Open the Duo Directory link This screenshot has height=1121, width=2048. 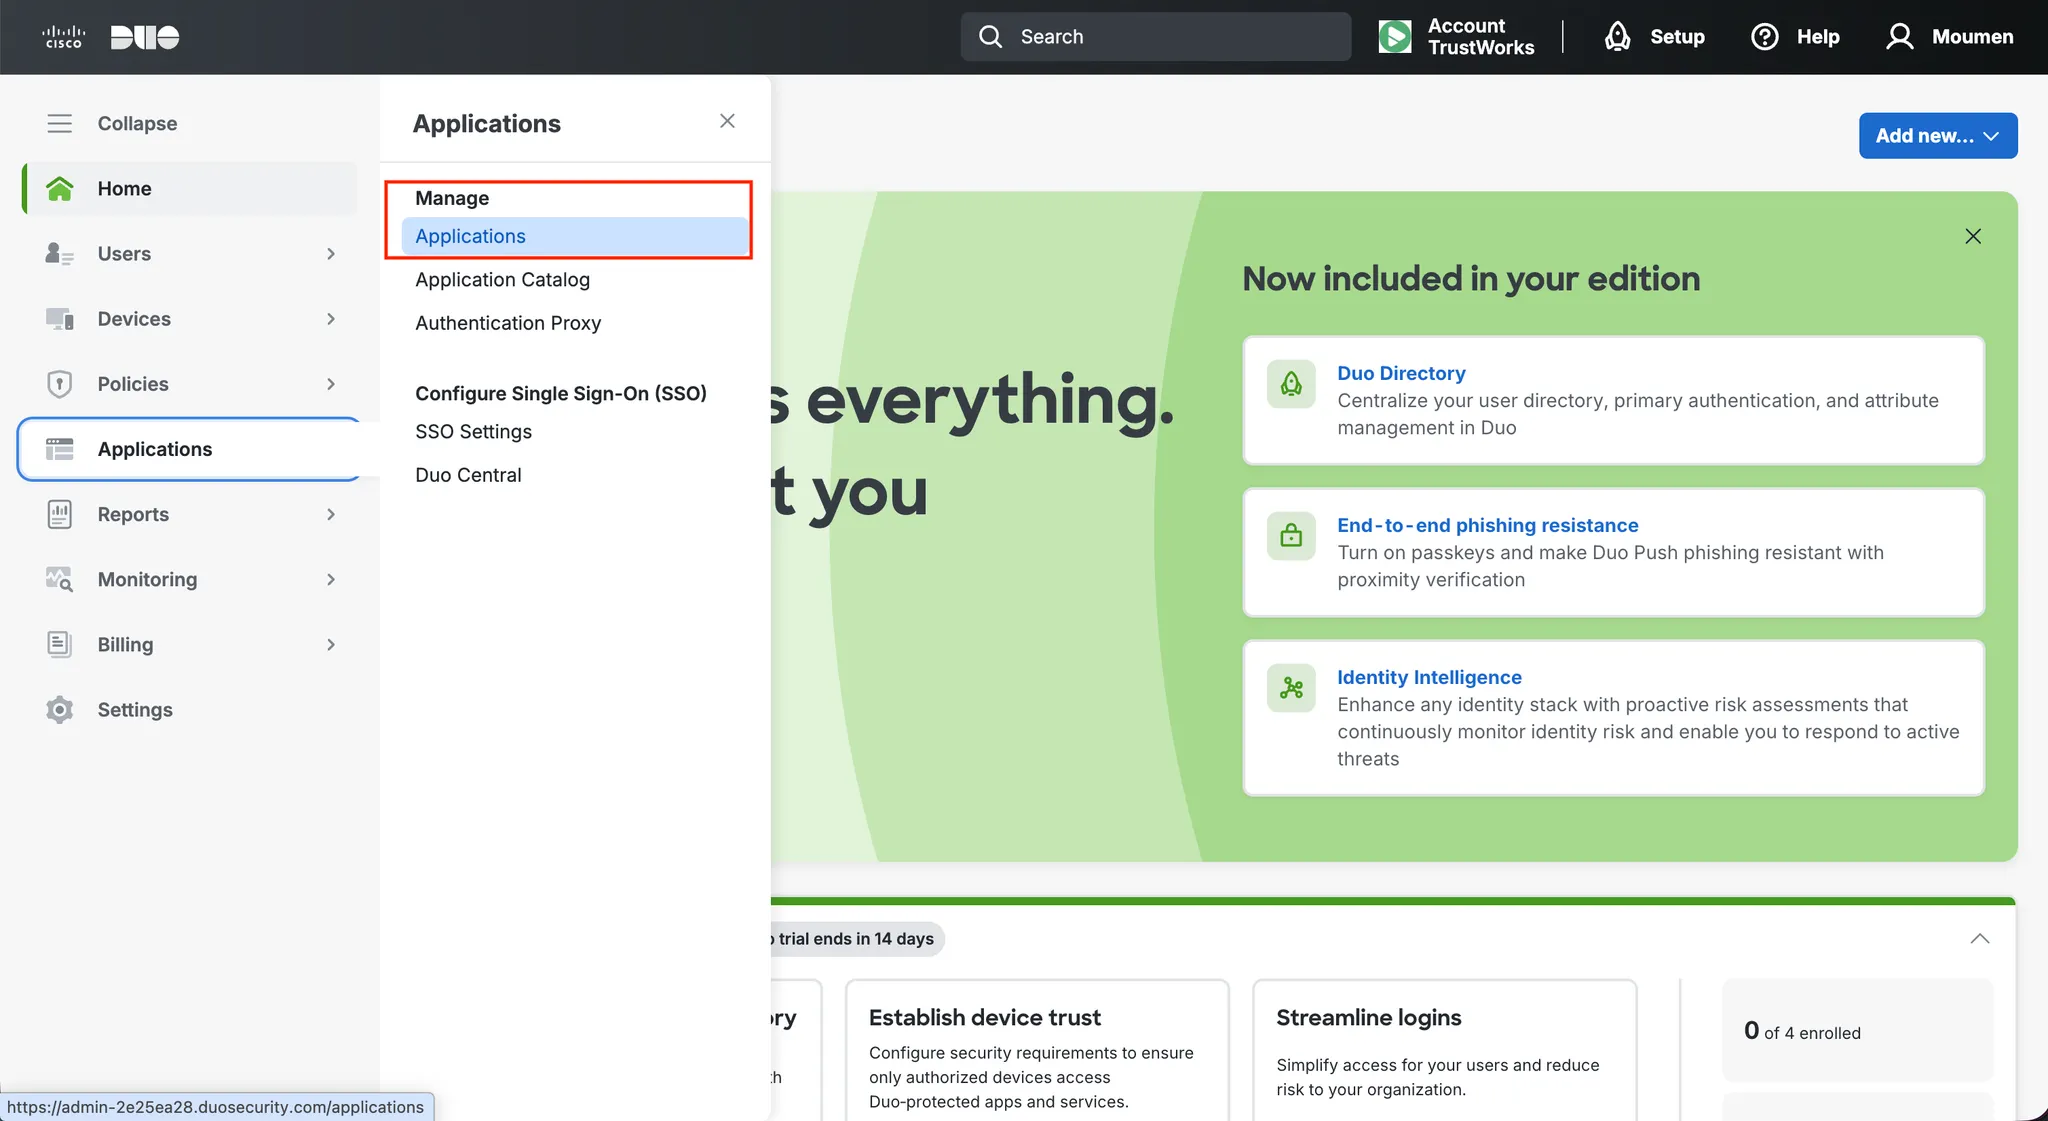pos(1401,373)
